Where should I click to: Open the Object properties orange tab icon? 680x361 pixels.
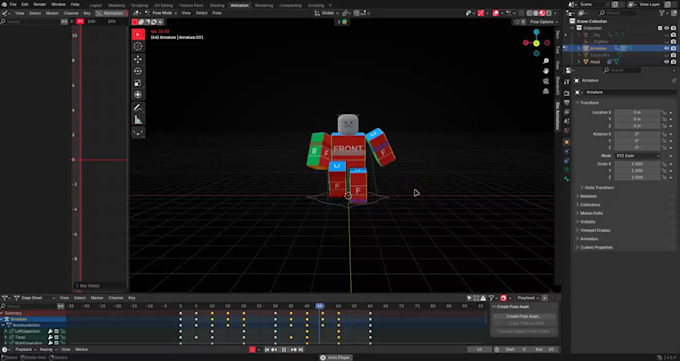(566, 142)
